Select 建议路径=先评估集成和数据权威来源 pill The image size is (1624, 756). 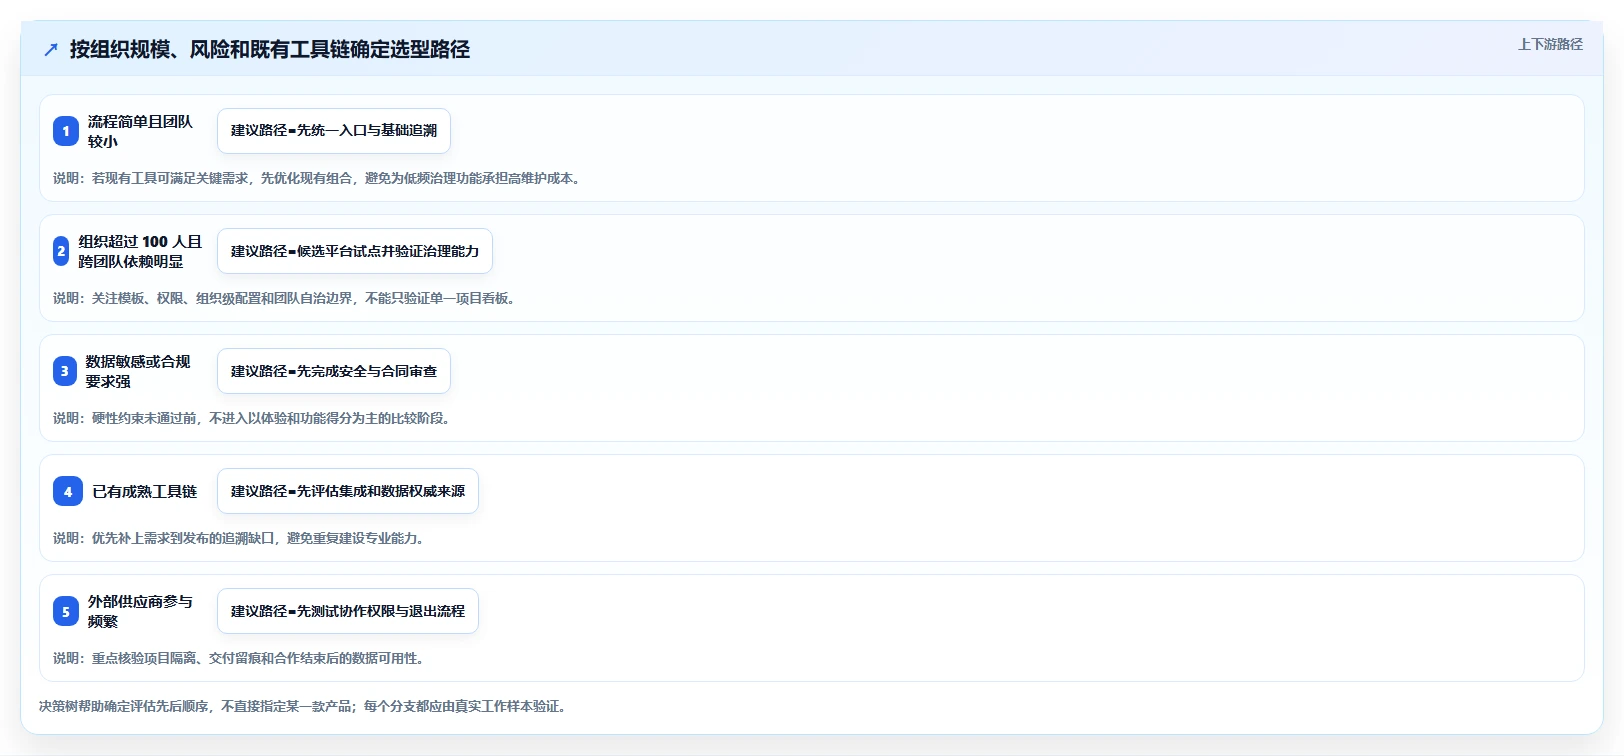point(348,491)
